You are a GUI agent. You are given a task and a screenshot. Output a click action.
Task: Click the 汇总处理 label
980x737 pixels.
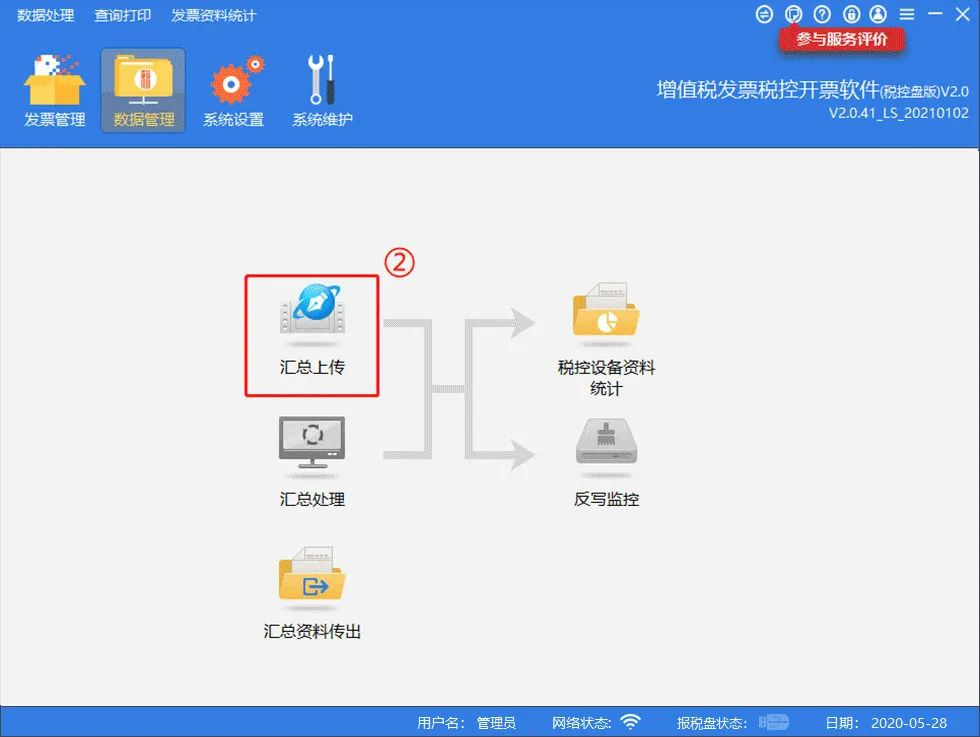click(x=312, y=499)
